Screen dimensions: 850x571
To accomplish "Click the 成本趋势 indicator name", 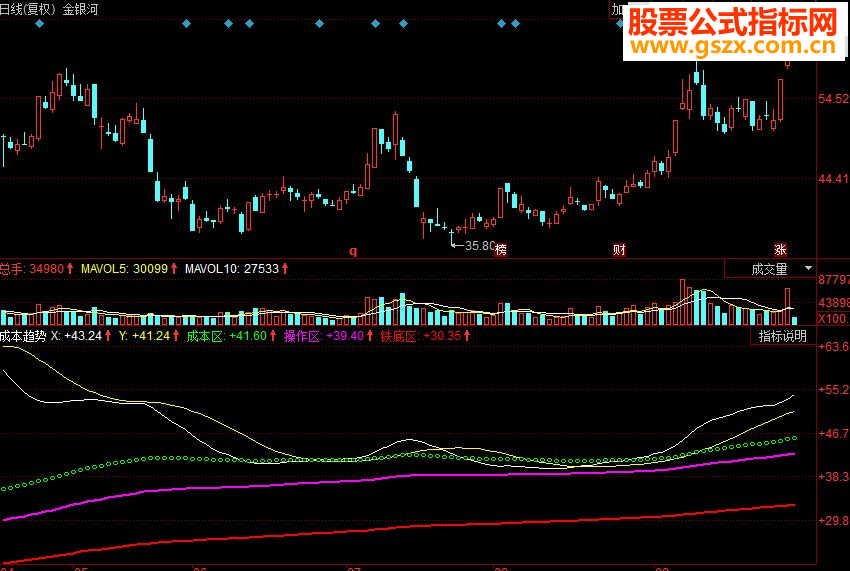I will click(23, 336).
